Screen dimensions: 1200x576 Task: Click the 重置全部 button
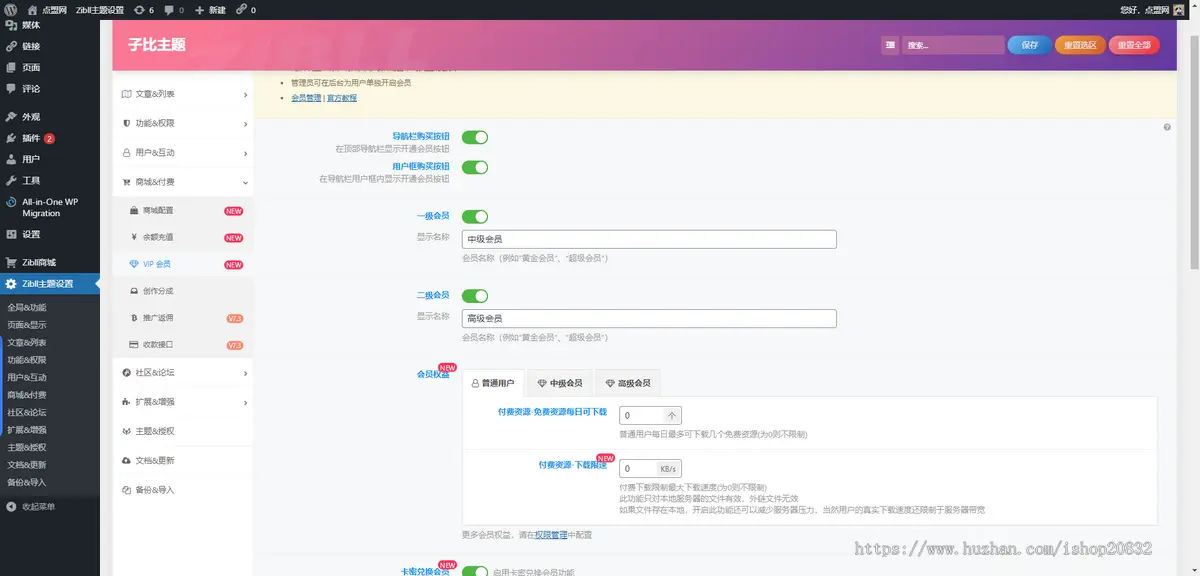pos(1134,45)
